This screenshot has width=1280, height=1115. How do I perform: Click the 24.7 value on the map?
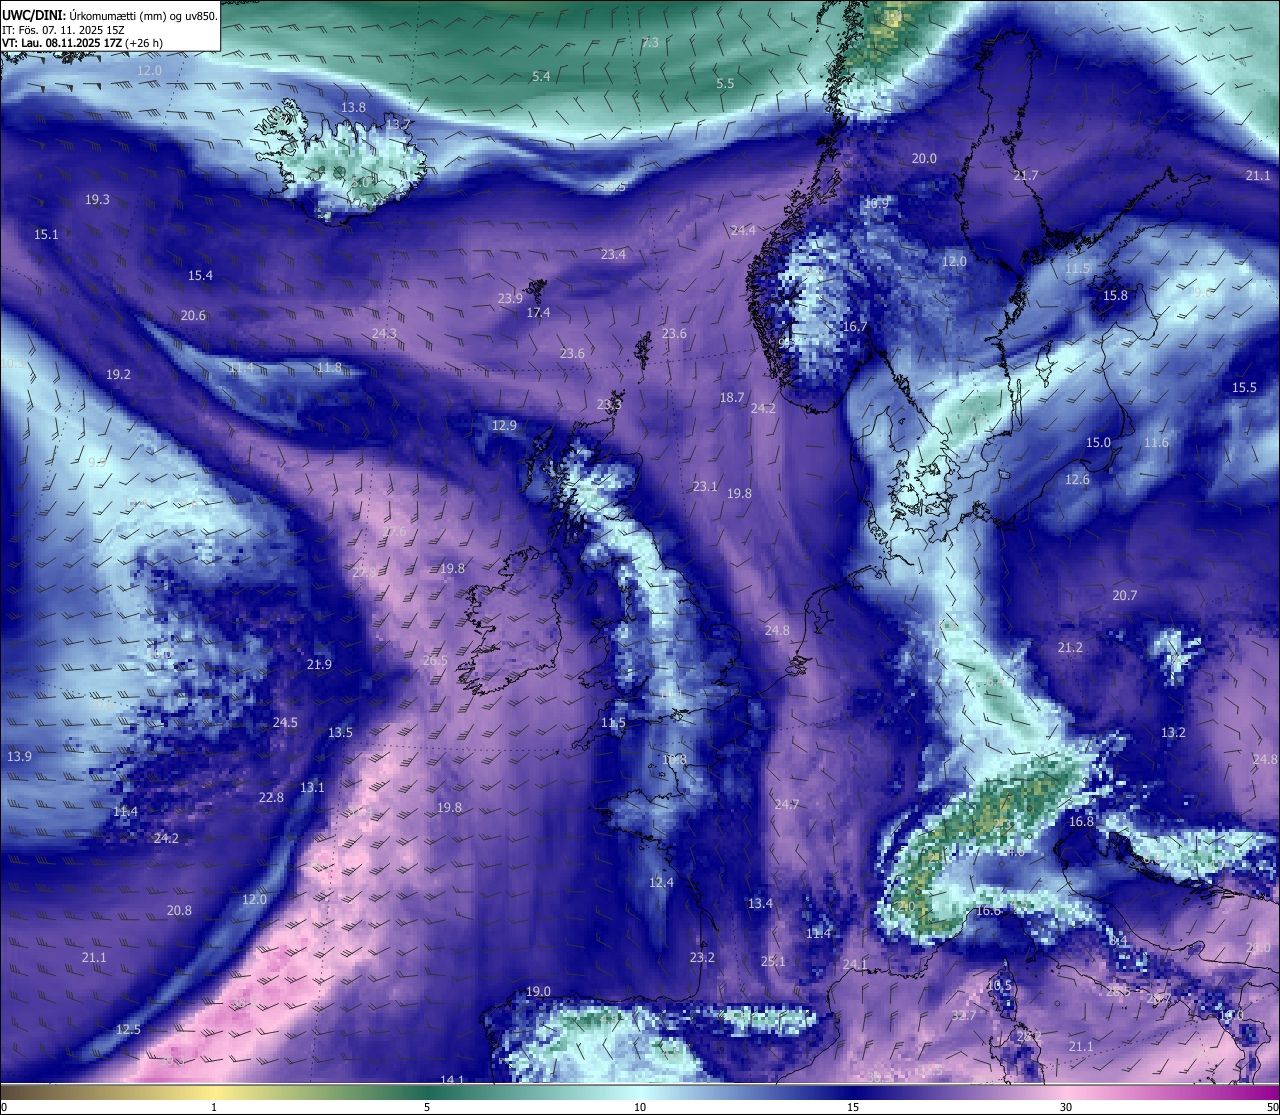(x=787, y=805)
